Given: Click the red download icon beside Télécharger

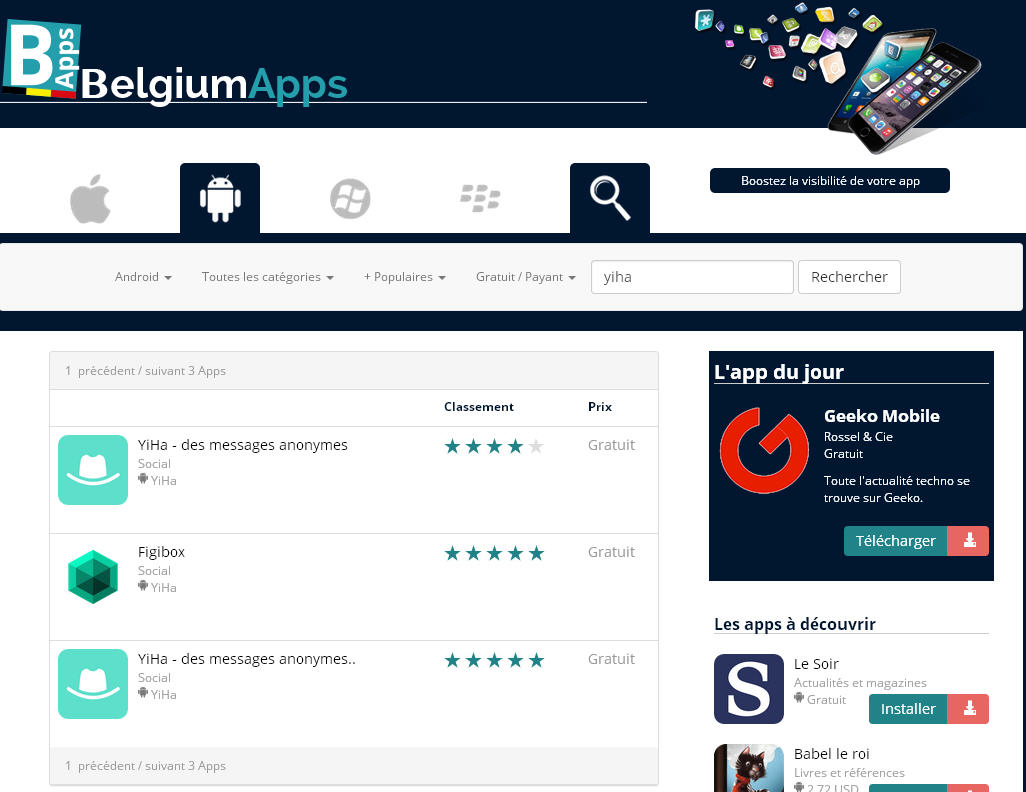Looking at the screenshot, I should click(x=969, y=541).
